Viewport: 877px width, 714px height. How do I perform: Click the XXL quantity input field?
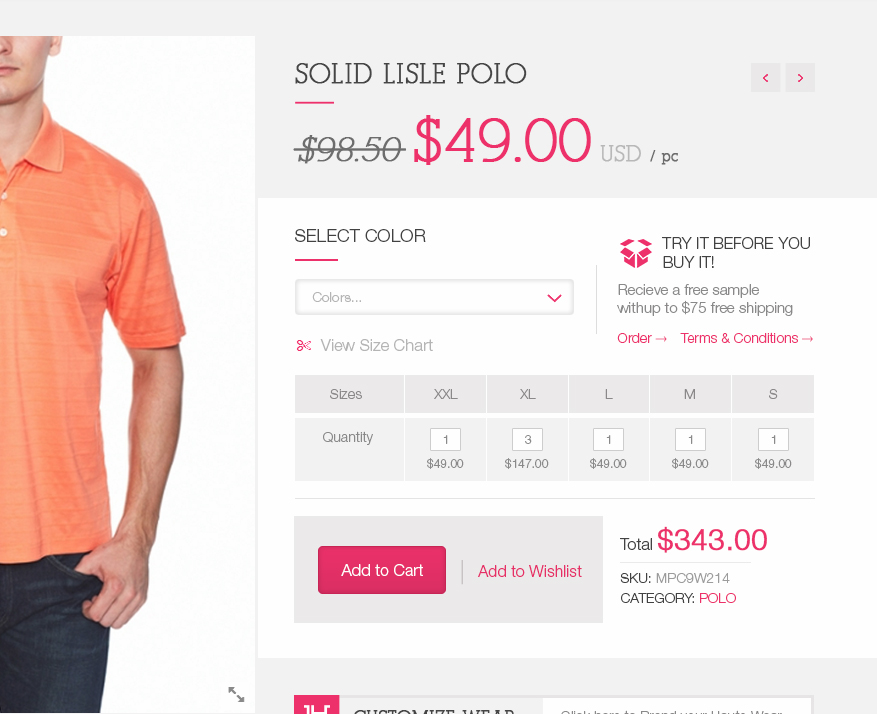click(x=445, y=439)
